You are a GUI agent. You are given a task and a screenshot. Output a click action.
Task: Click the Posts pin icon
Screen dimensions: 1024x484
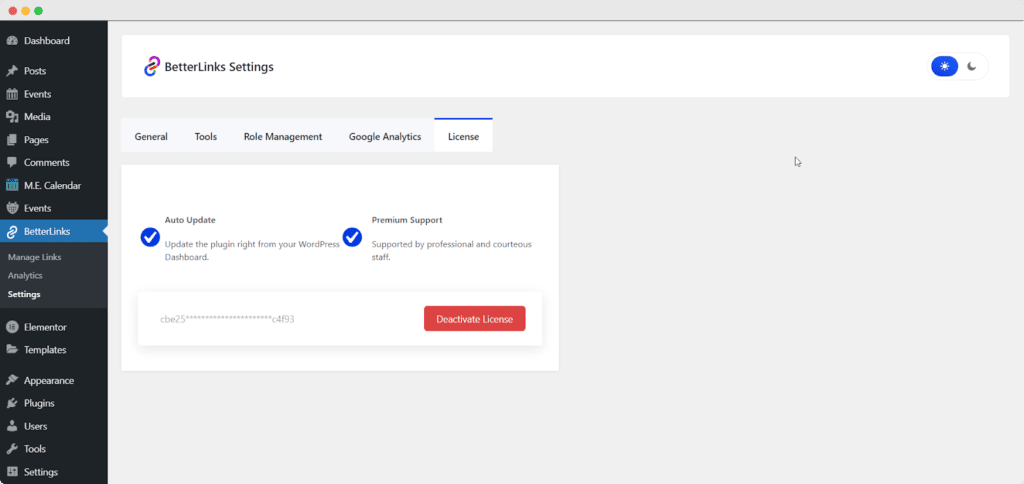(12, 71)
